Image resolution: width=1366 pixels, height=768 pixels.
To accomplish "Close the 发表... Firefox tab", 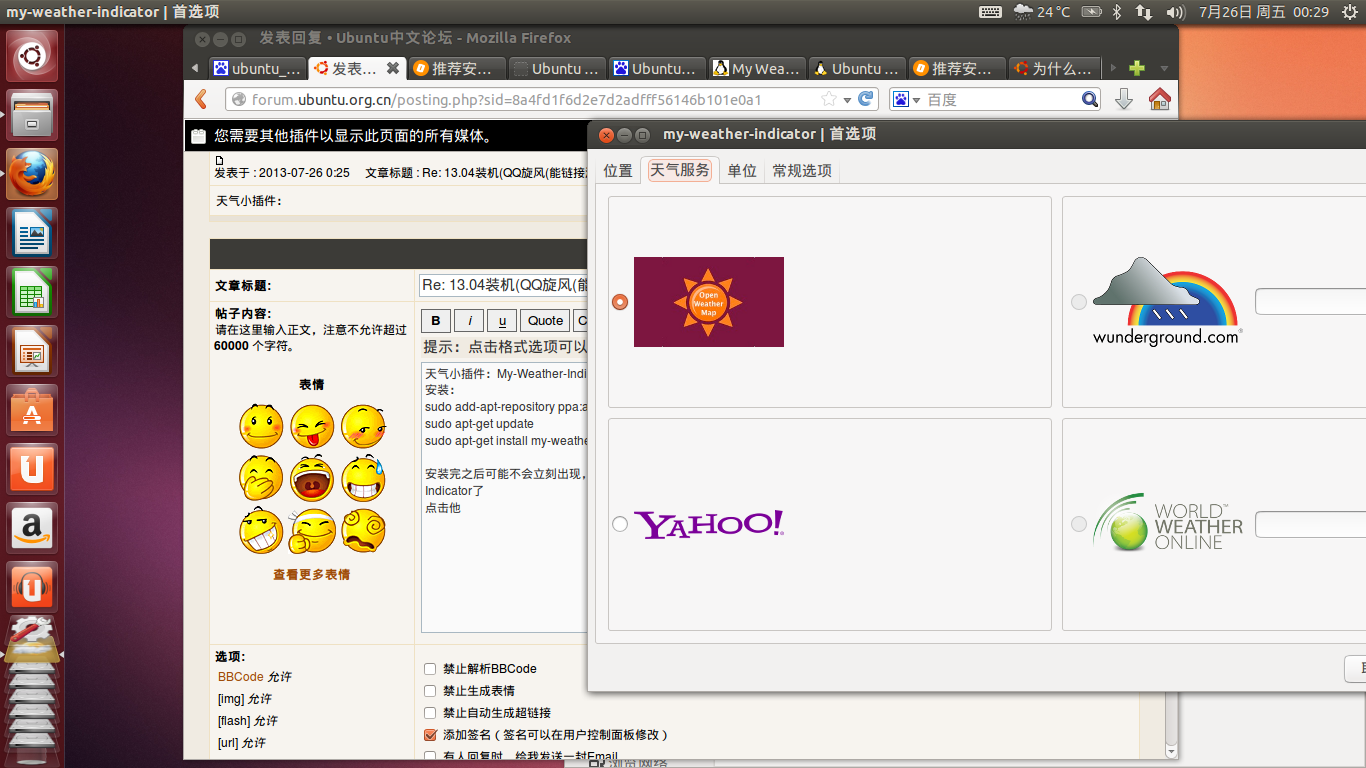I will pyautogui.click(x=393, y=69).
